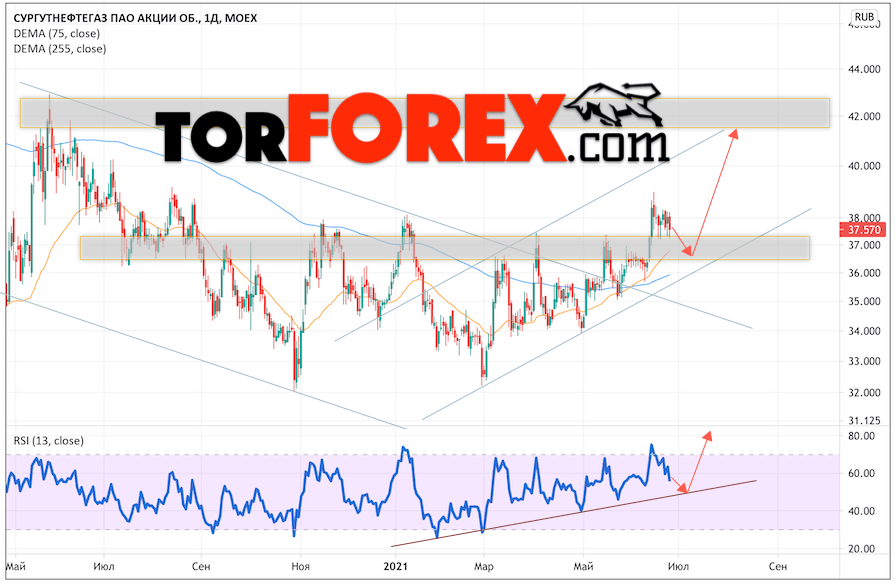
Task: Click the 33.000 price axis label
Action: pos(864,361)
